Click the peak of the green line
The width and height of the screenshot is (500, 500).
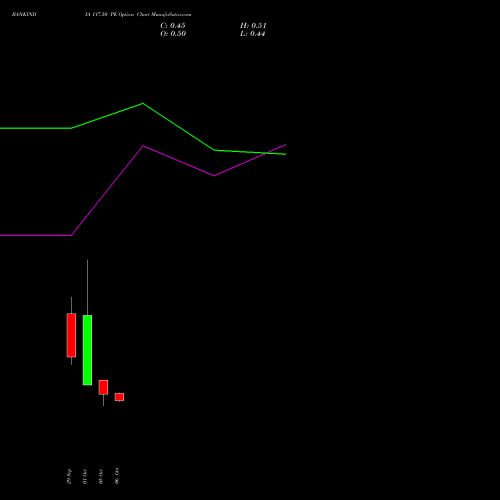point(143,104)
